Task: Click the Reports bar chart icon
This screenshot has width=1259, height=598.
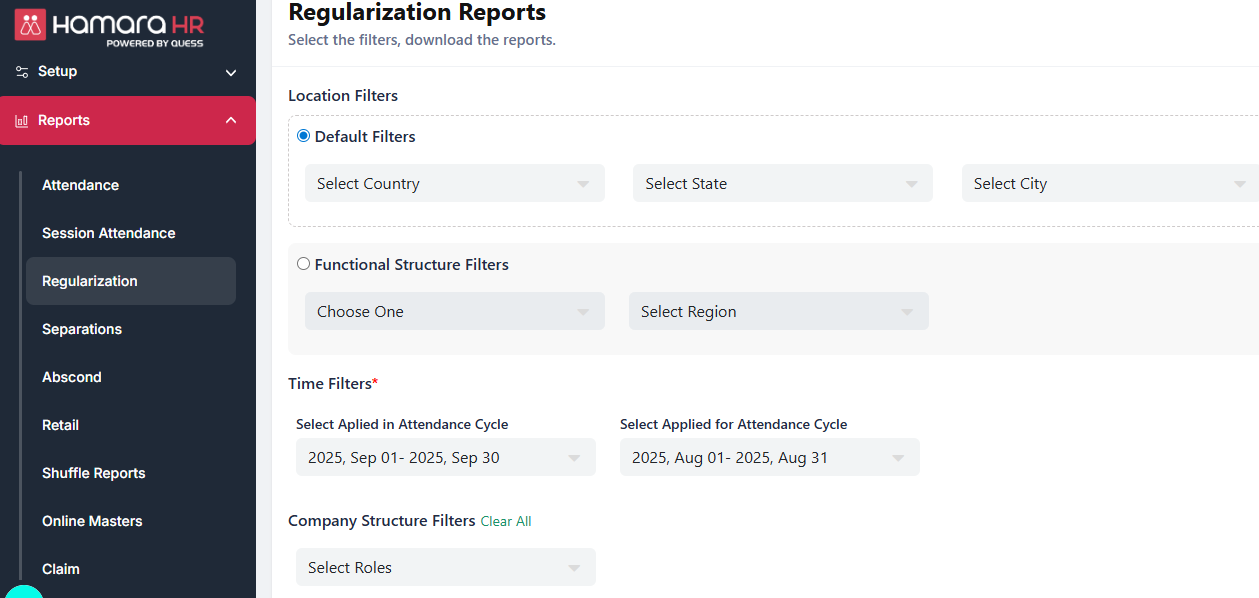Action: pyautogui.click(x=22, y=121)
